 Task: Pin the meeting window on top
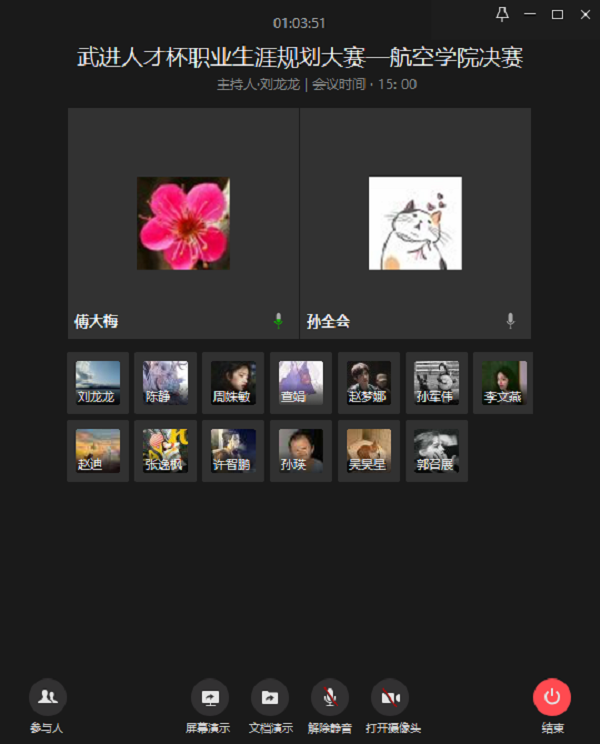(x=502, y=14)
